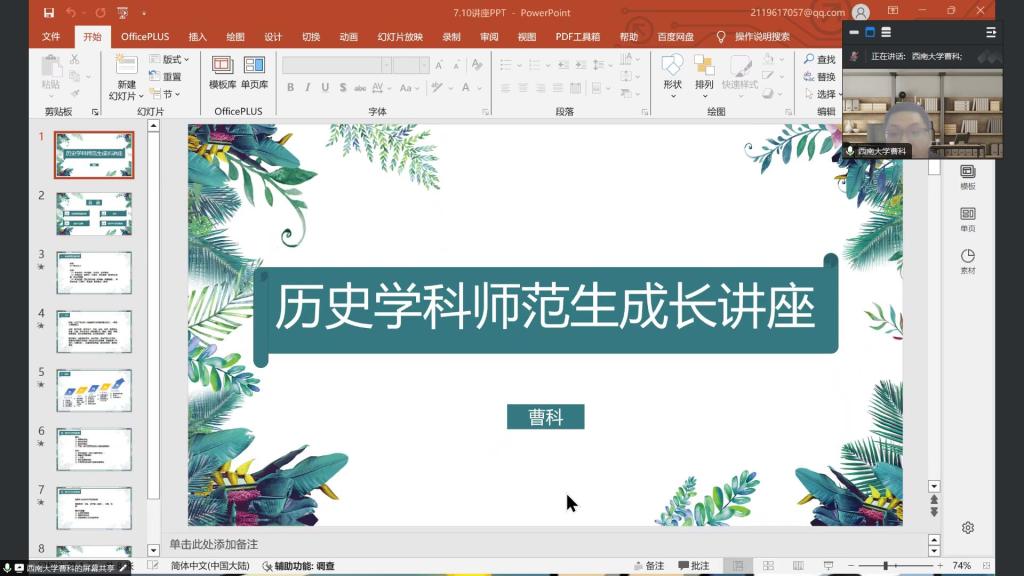Toggle the 批注 comments pane

click(692, 566)
